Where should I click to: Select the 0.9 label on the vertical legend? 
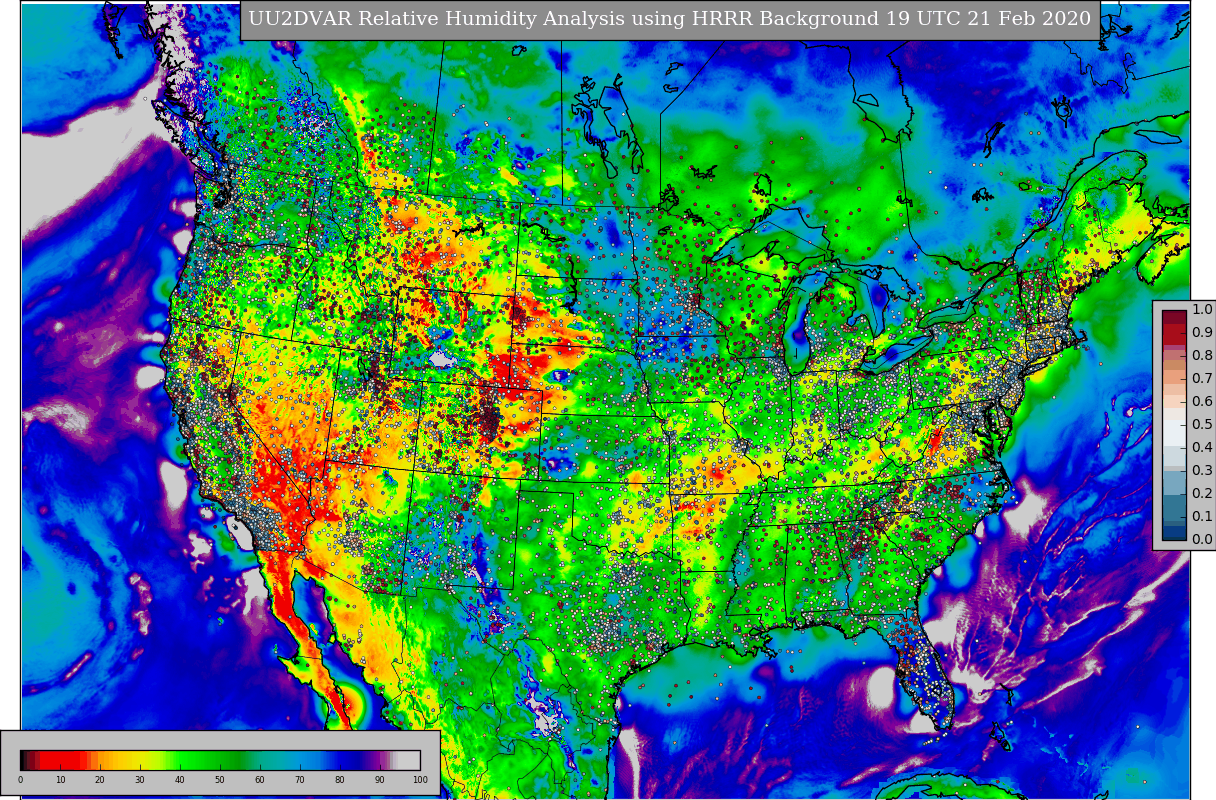click(x=1202, y=333)
